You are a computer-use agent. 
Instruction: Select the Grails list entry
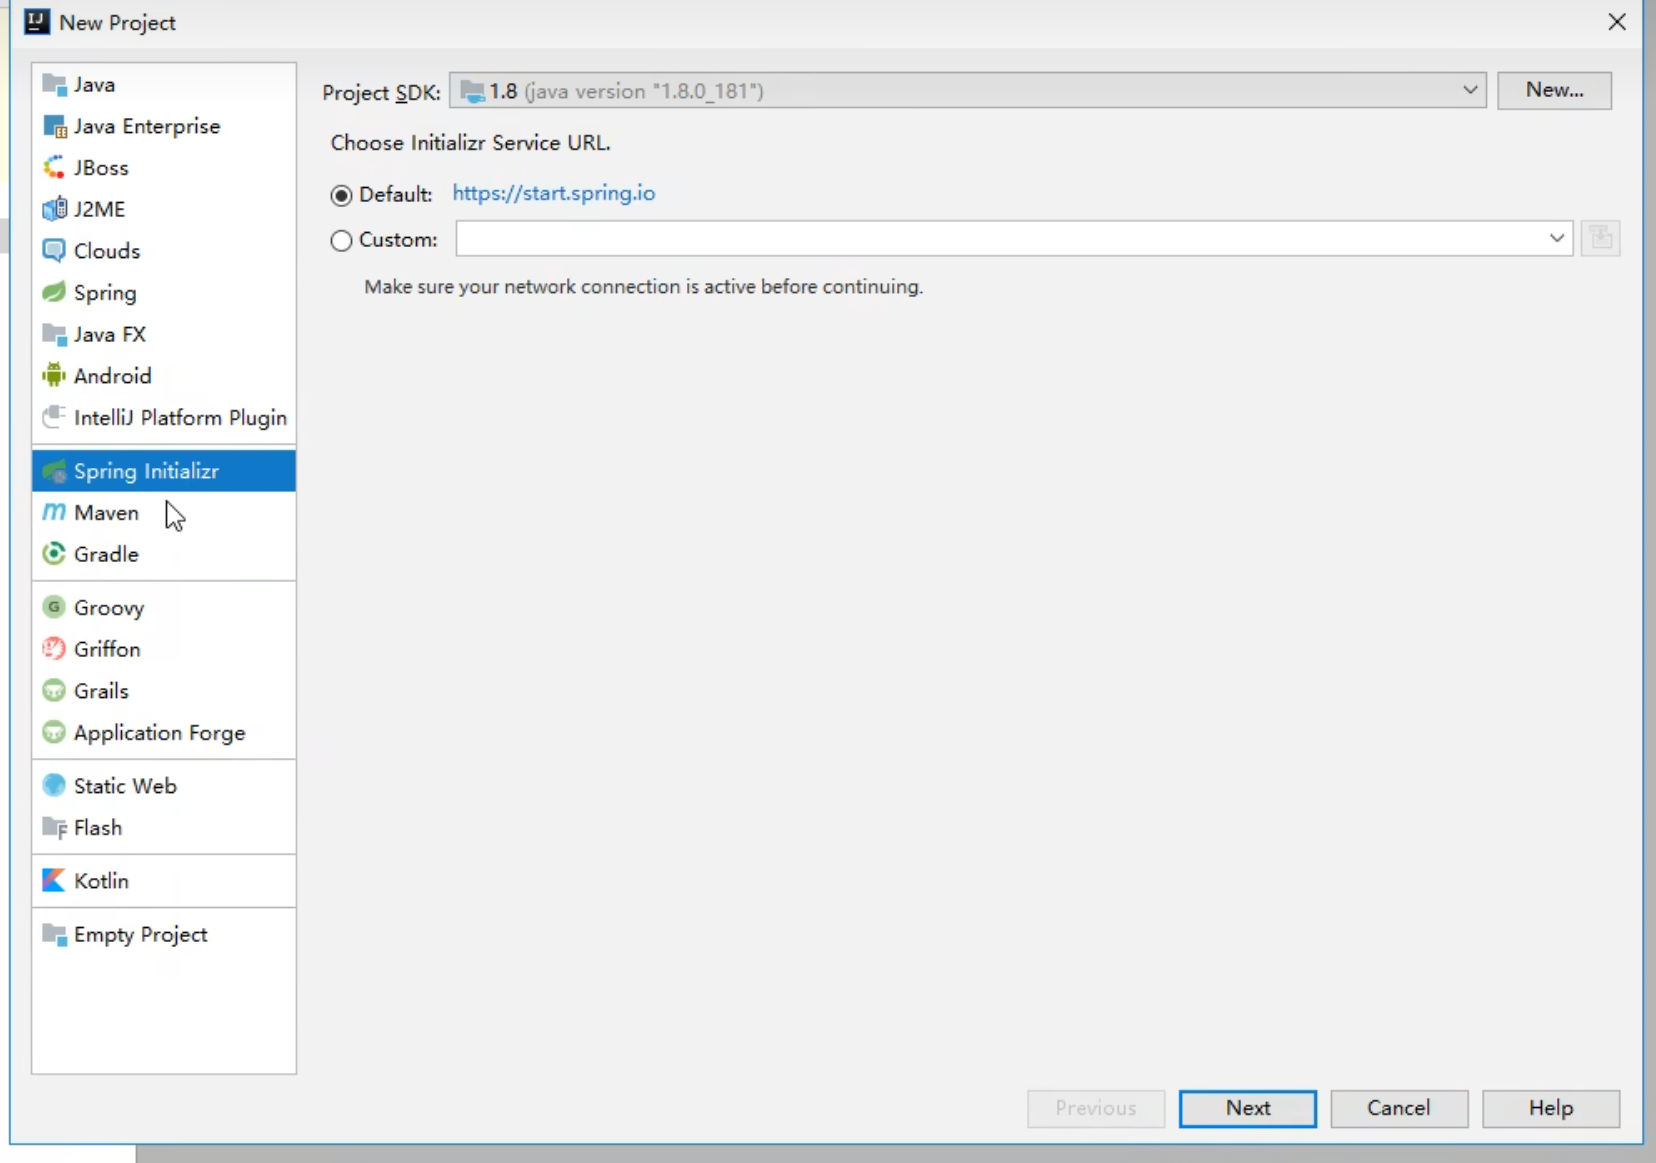coord(164,691)
